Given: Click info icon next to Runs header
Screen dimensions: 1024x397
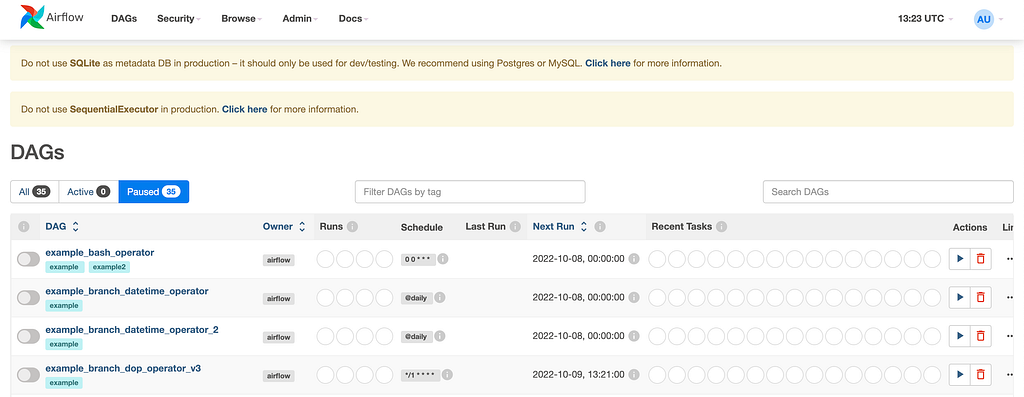Looking at the screenshot, I should pyautogui.click(x=353, y=227).
